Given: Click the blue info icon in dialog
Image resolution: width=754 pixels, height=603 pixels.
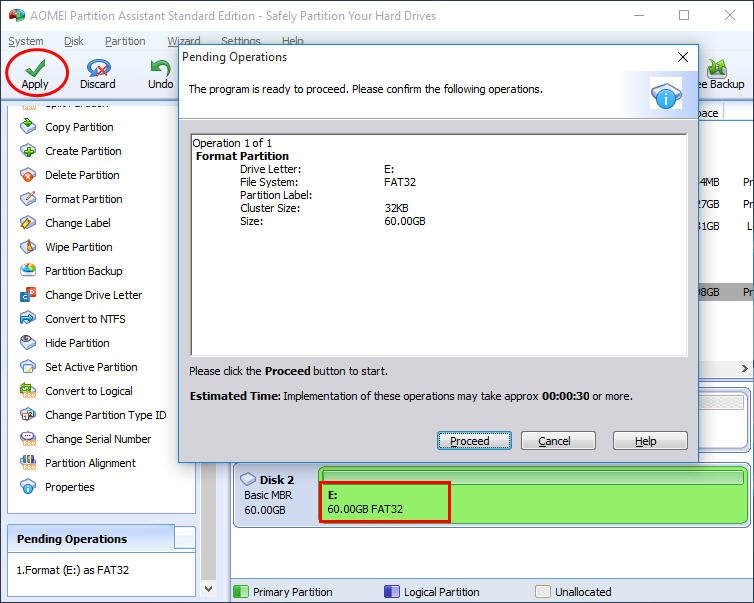Looking at the screenshot, I should 666,94.
